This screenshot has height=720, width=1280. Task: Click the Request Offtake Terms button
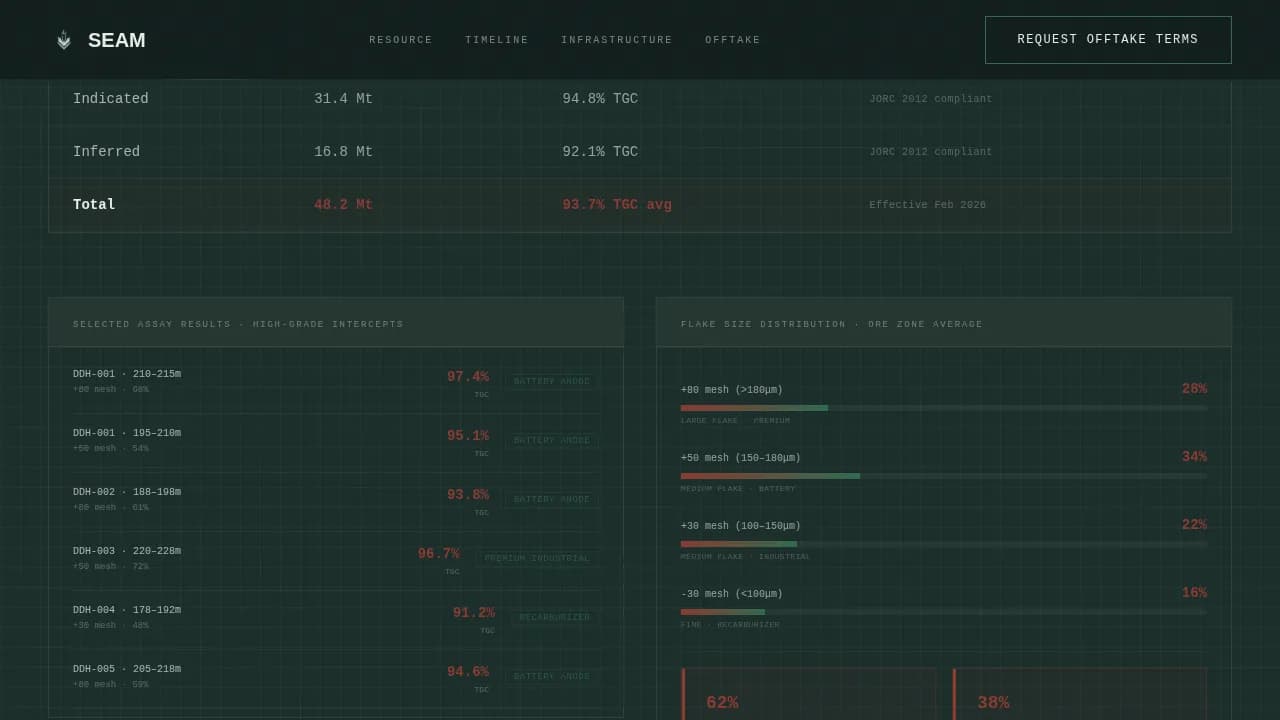[1108, 40]
